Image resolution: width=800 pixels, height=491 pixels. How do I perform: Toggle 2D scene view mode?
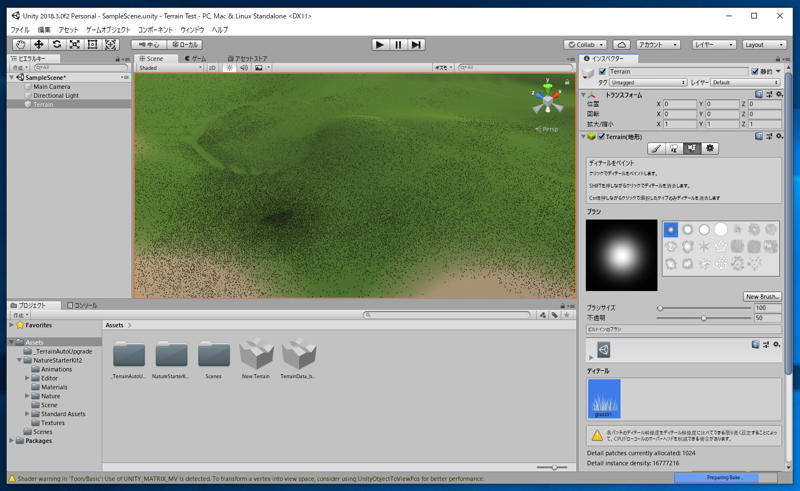[x=212, y=67]
